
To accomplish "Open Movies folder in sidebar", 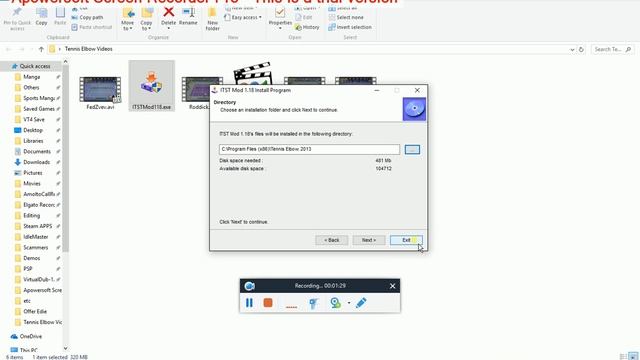I will (32, 184).
